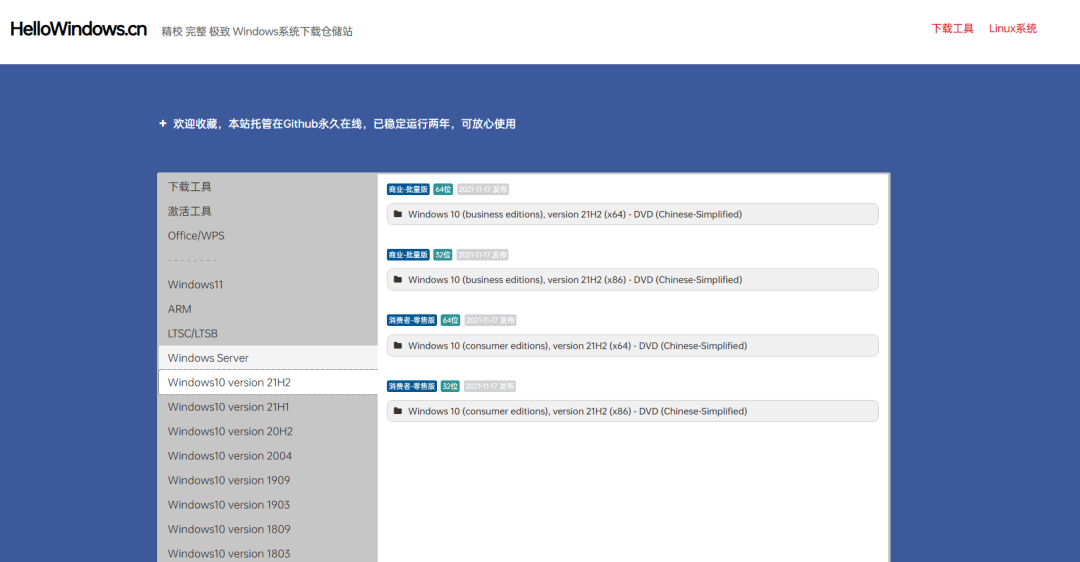This screenshot has width=1080, height=562.
Task: Click 商业-批量版 badge above business x64 entry
Action: 408,189
